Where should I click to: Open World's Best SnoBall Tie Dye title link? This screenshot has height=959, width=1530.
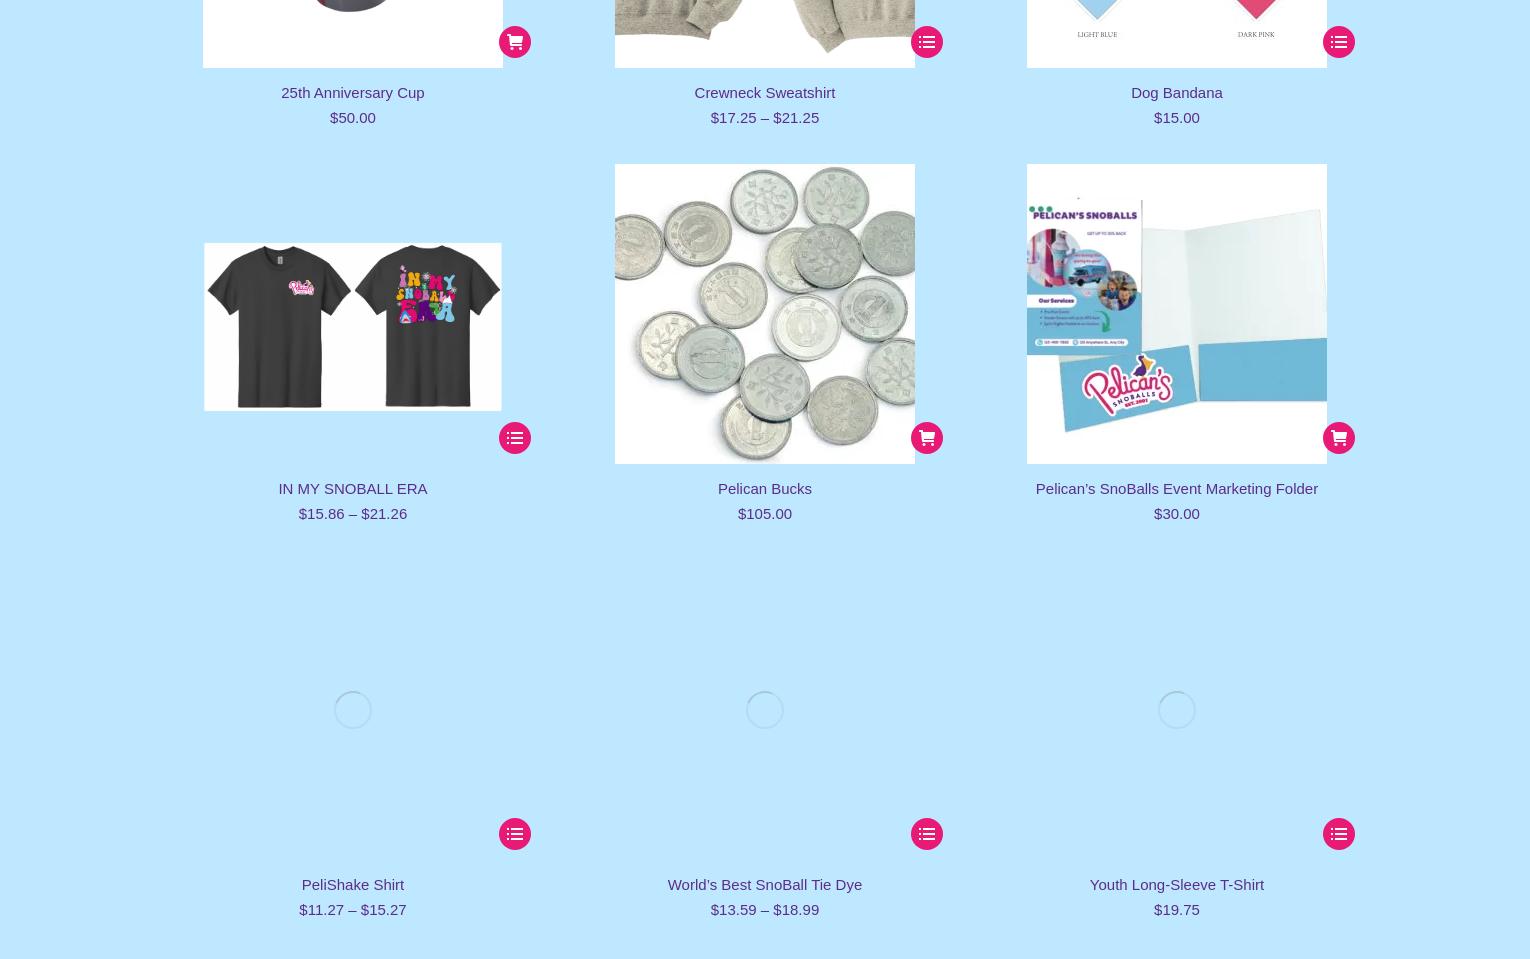[764, 884]
